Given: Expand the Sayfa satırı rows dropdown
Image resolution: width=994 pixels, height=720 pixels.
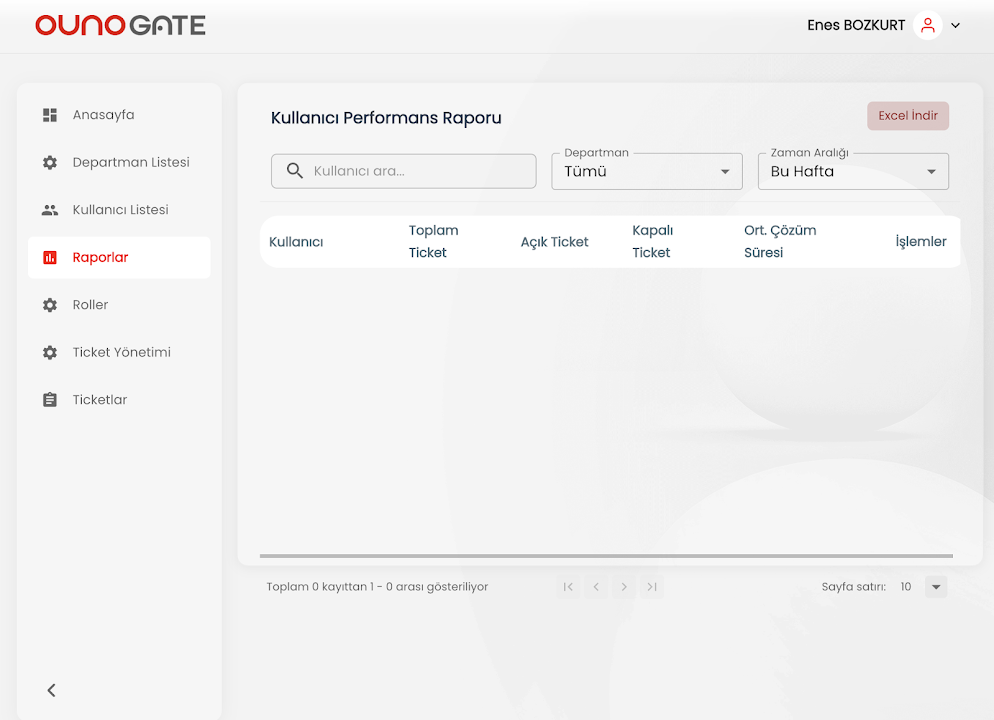Looking at the screenshot, I should point(936,587).
